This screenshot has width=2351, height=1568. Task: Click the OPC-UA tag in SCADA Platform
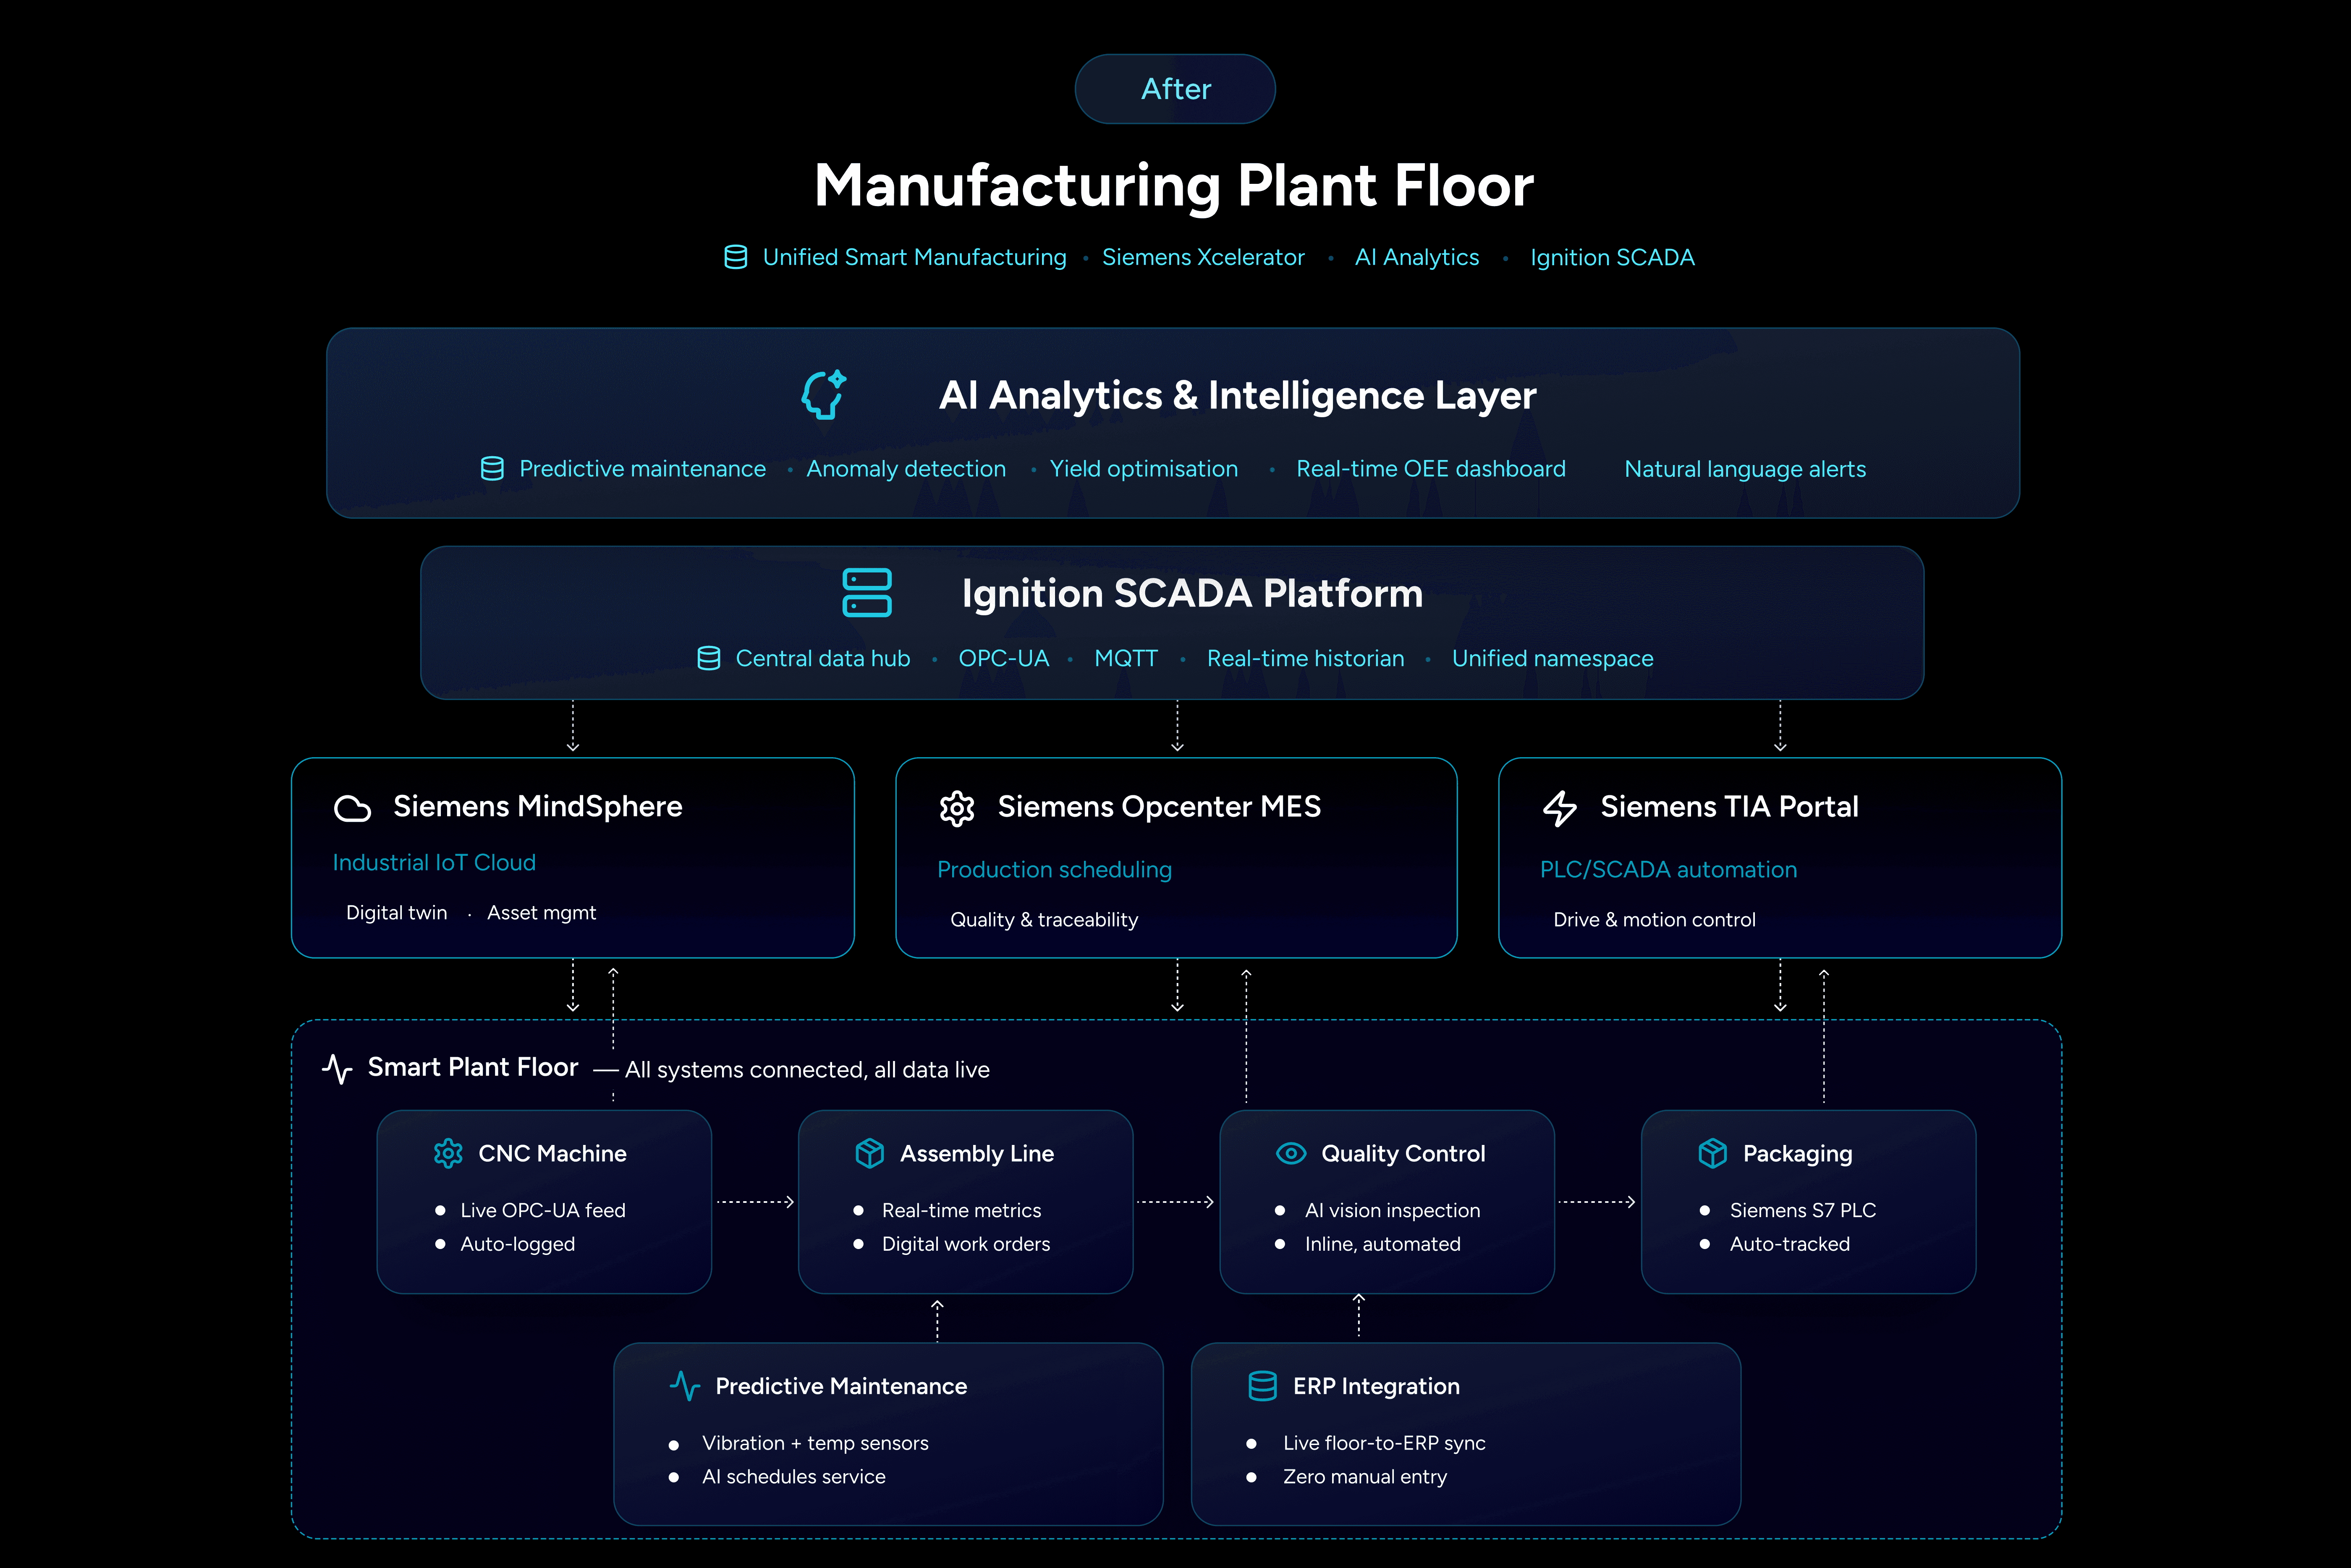click(x=1003, y=658)
